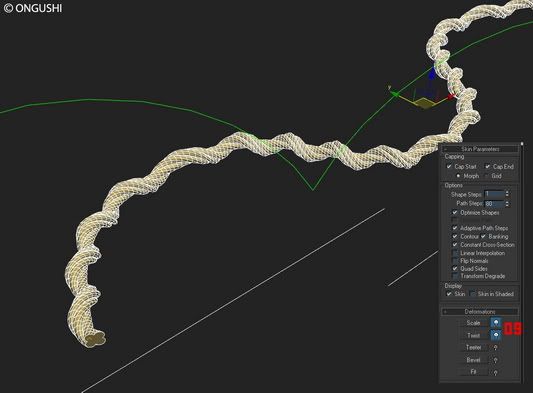Open the Scale deformation button
The image size is (533, 393).
pyautogui.click(x=474, y=323)
